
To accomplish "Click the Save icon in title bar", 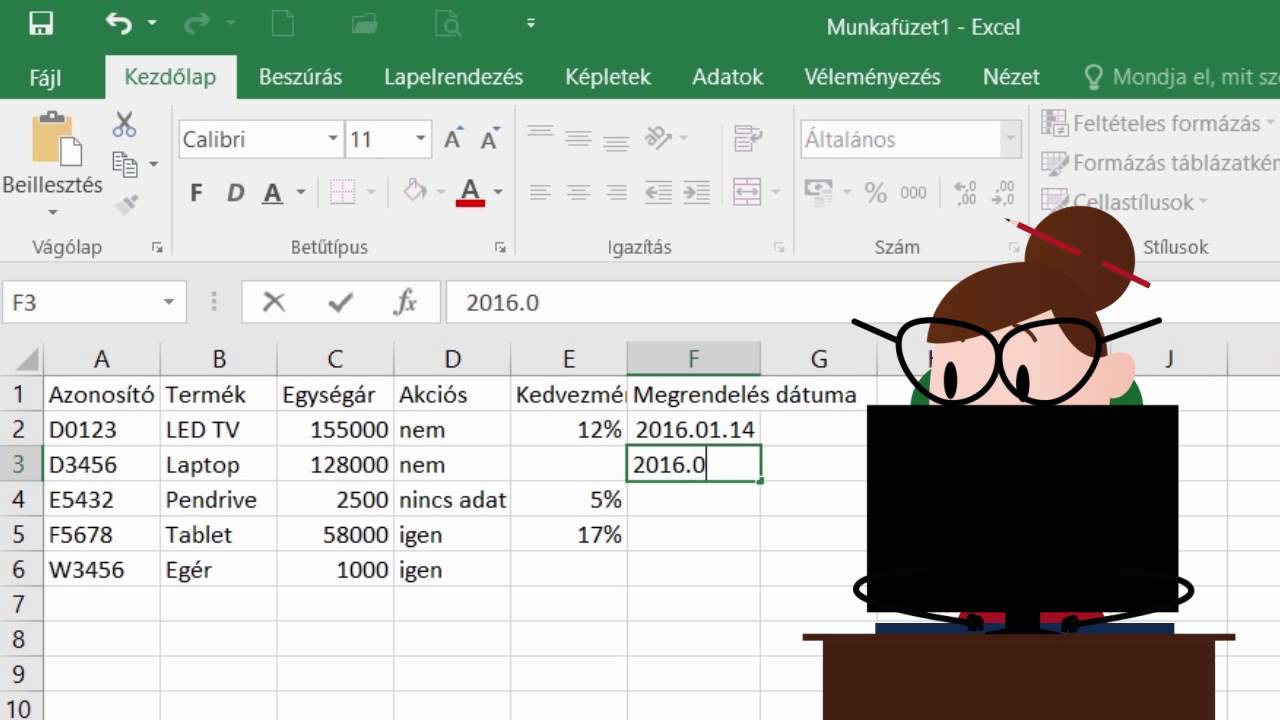I will click(x=41, y=24).
